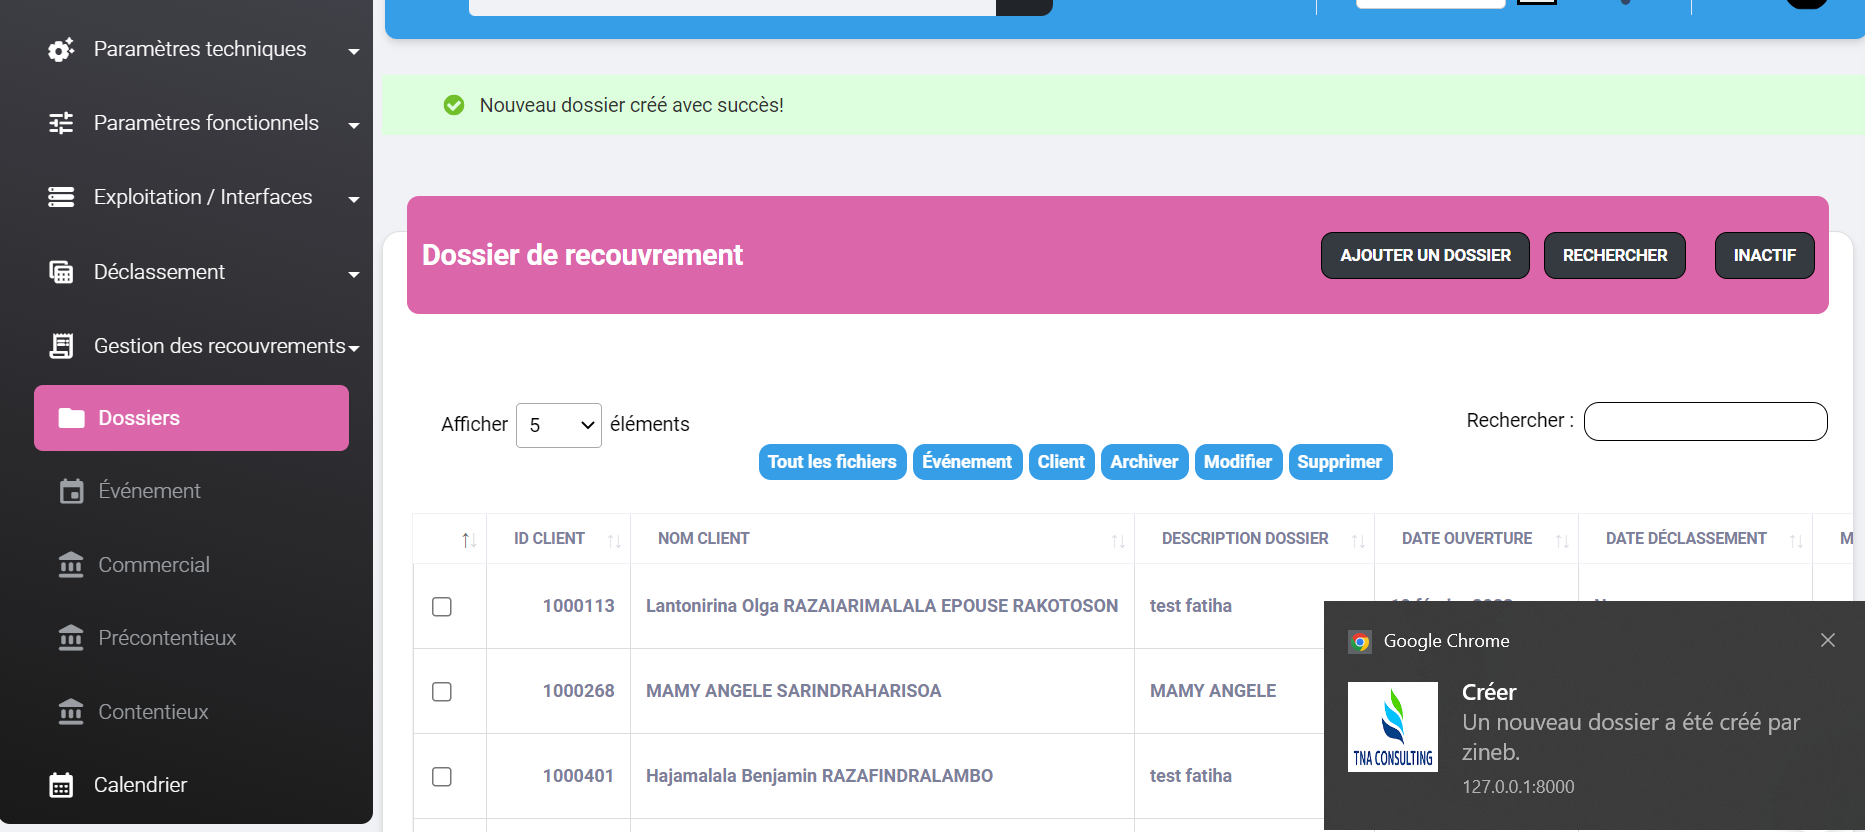The width and height of the screenshot is (1865, 832).
Task: Click the Exploitation / Interfaces server icon
Action: tap(61, 197)
